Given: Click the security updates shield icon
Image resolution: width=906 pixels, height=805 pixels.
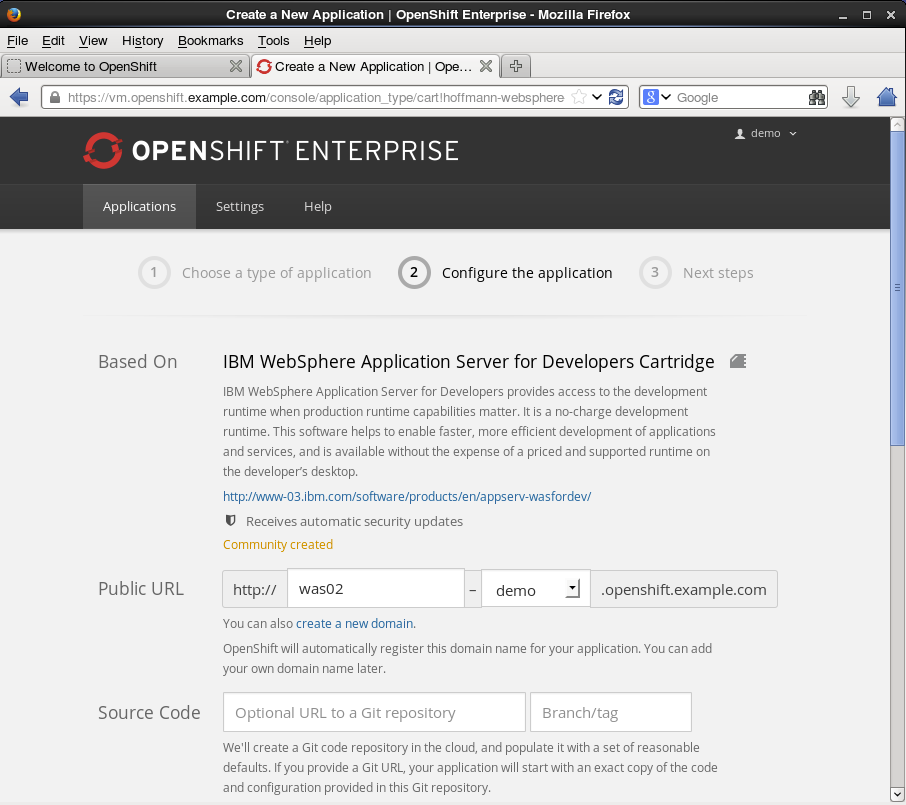Looking at the screenshot, I should click(x=231, y=521).
